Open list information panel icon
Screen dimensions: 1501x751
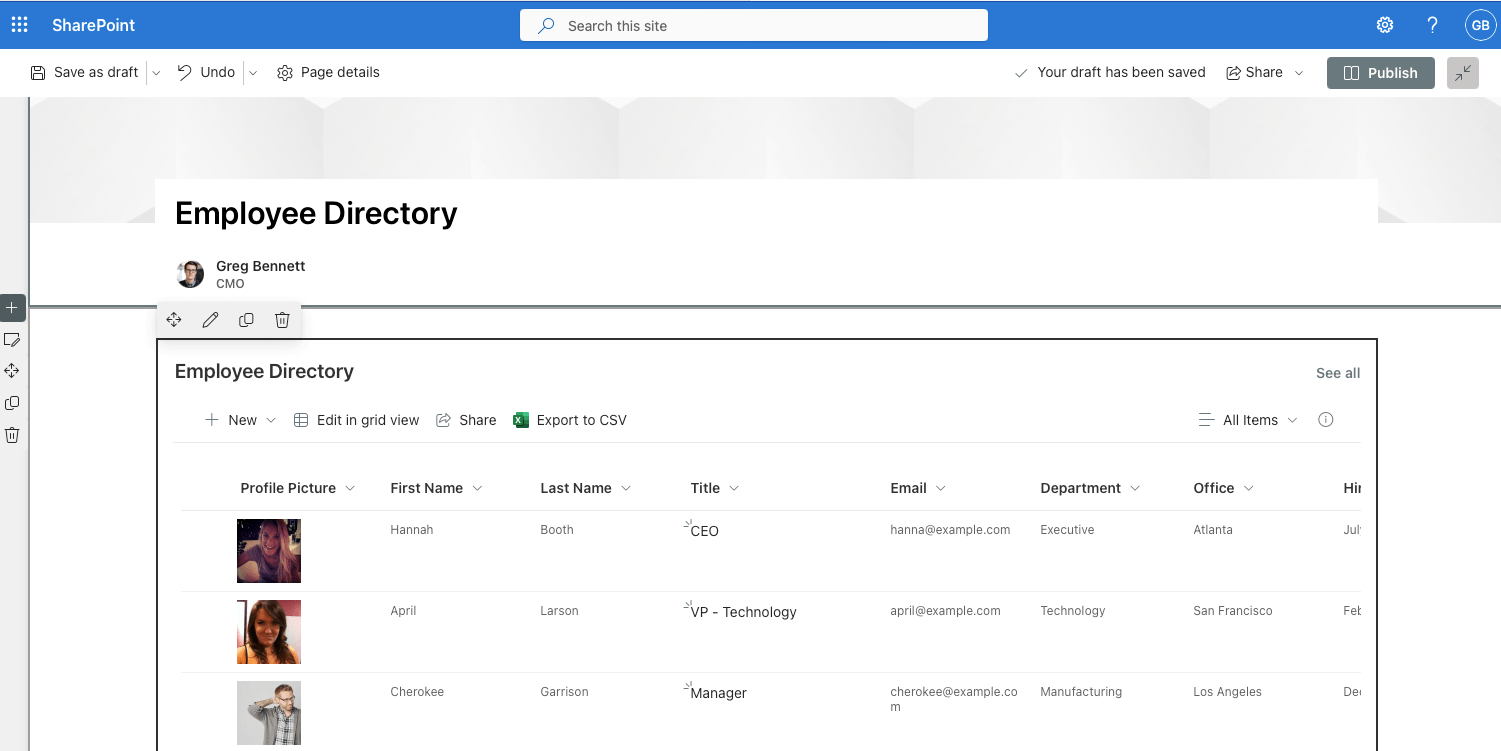[x=1325, y=420]
